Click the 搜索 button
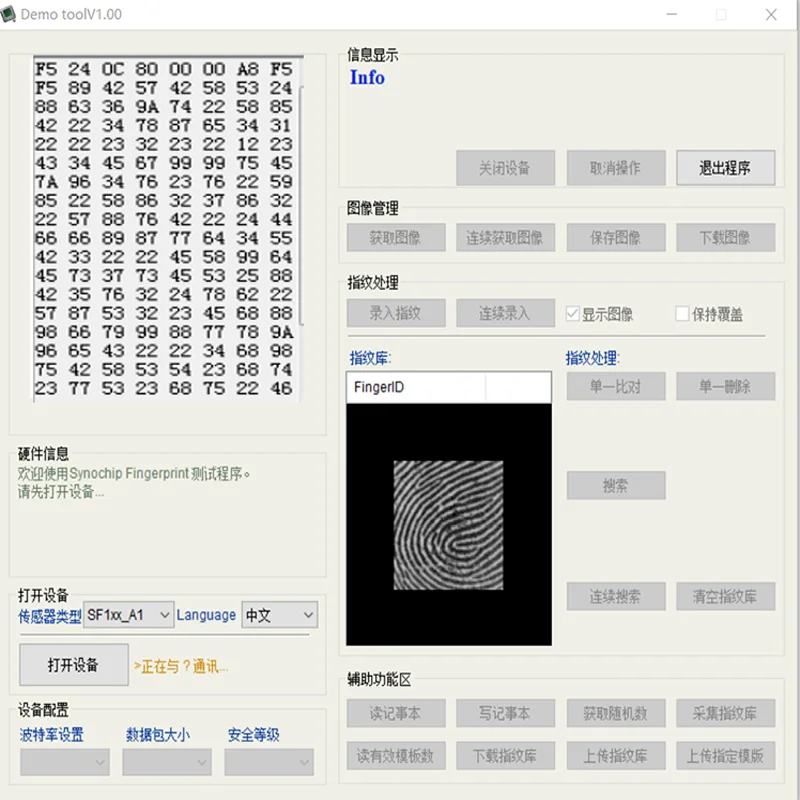The height and width of the screenshot is (800, 800). [x=616, y=485]
